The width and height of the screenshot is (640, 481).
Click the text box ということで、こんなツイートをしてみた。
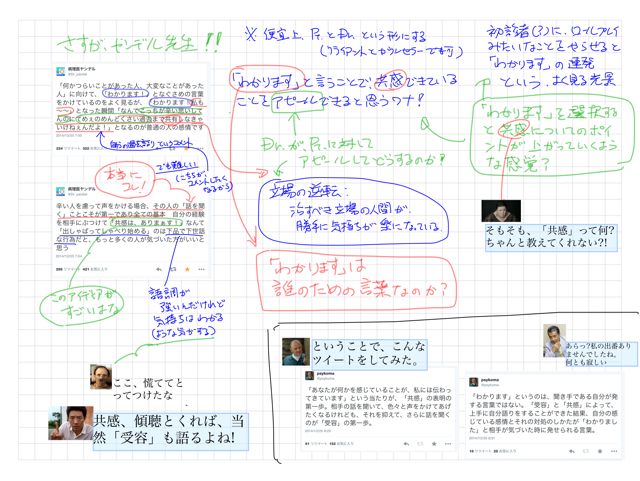(369, 354)
